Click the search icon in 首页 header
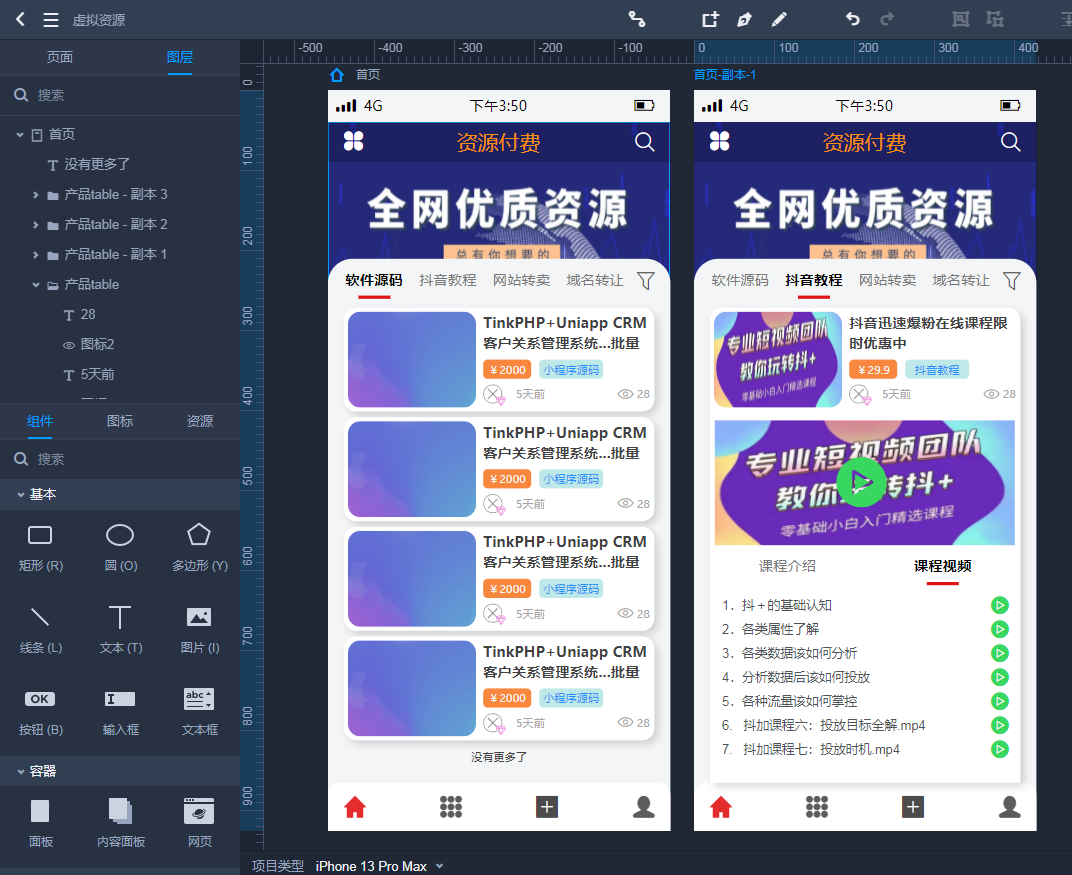1072x875 pixels. coord(645,142)
